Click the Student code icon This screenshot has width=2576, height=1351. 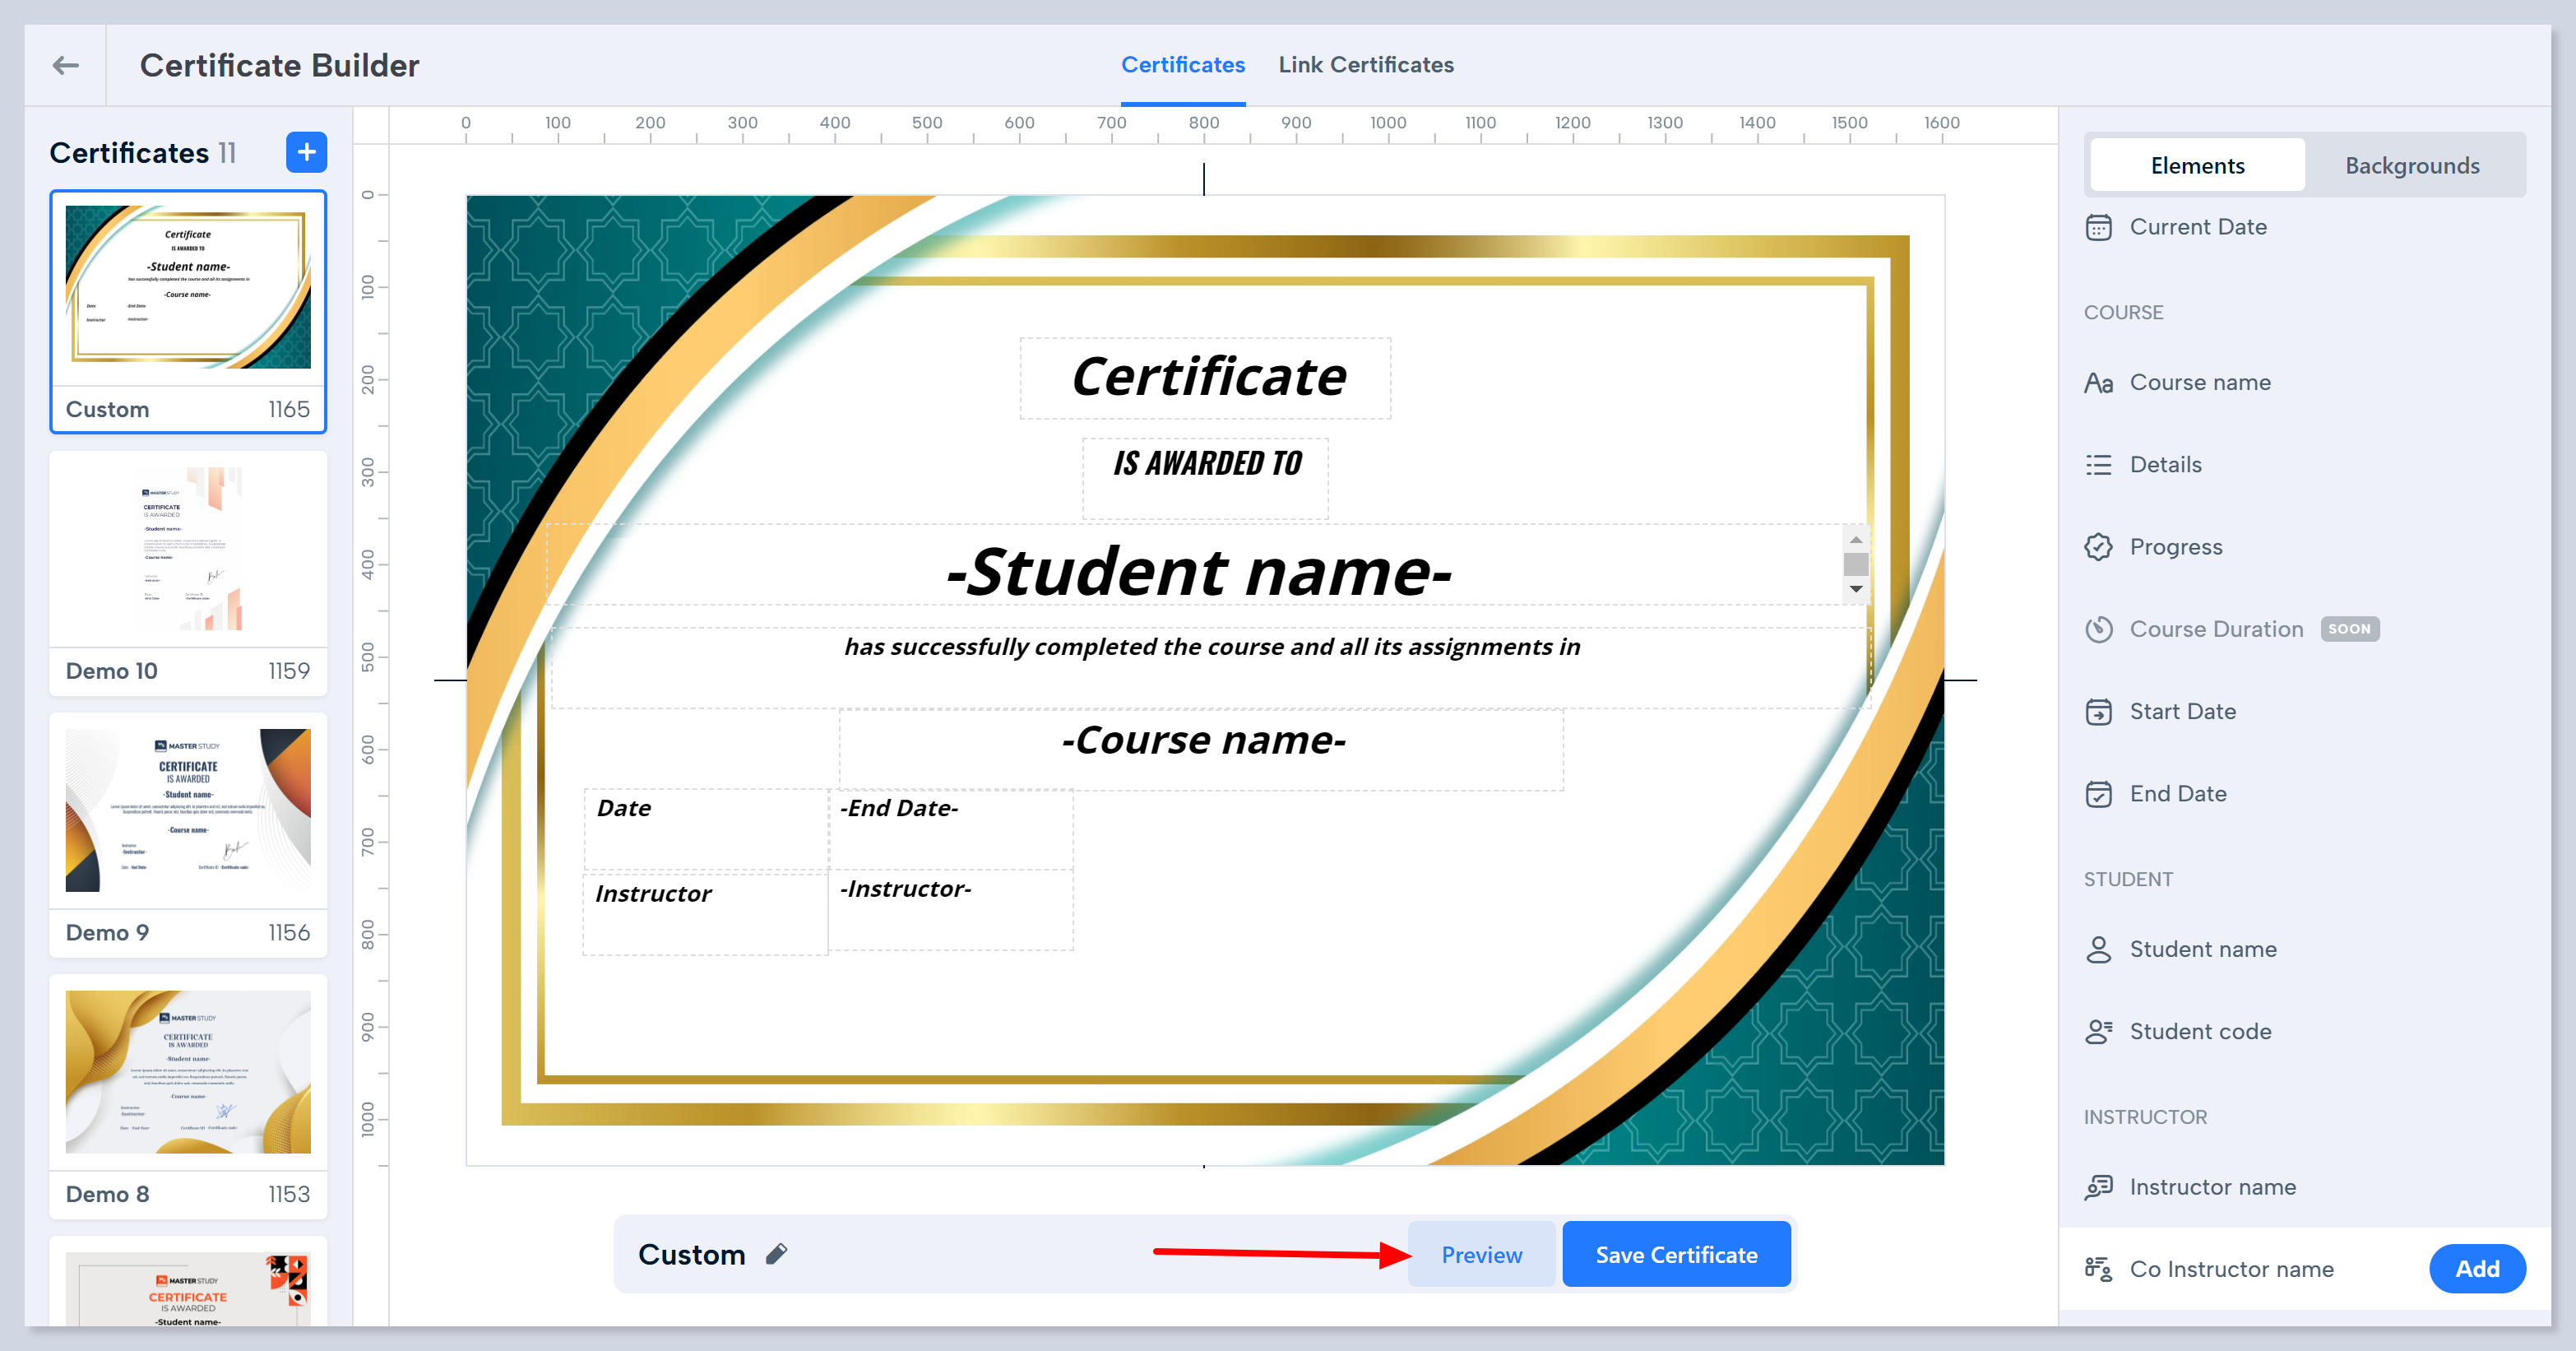click(2098, 1031)
